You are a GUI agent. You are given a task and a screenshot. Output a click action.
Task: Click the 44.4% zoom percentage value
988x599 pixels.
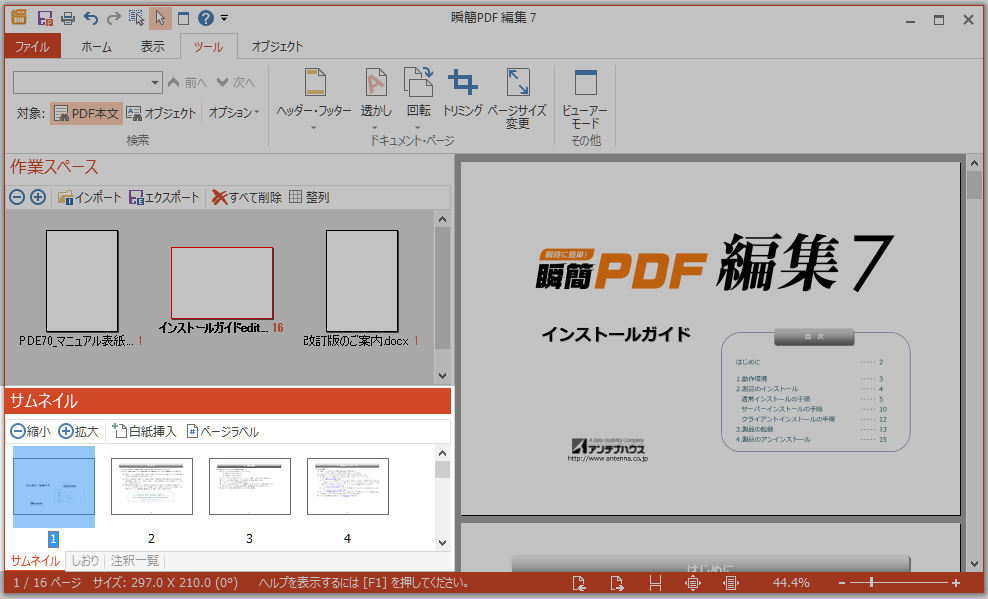coord(791,583)
